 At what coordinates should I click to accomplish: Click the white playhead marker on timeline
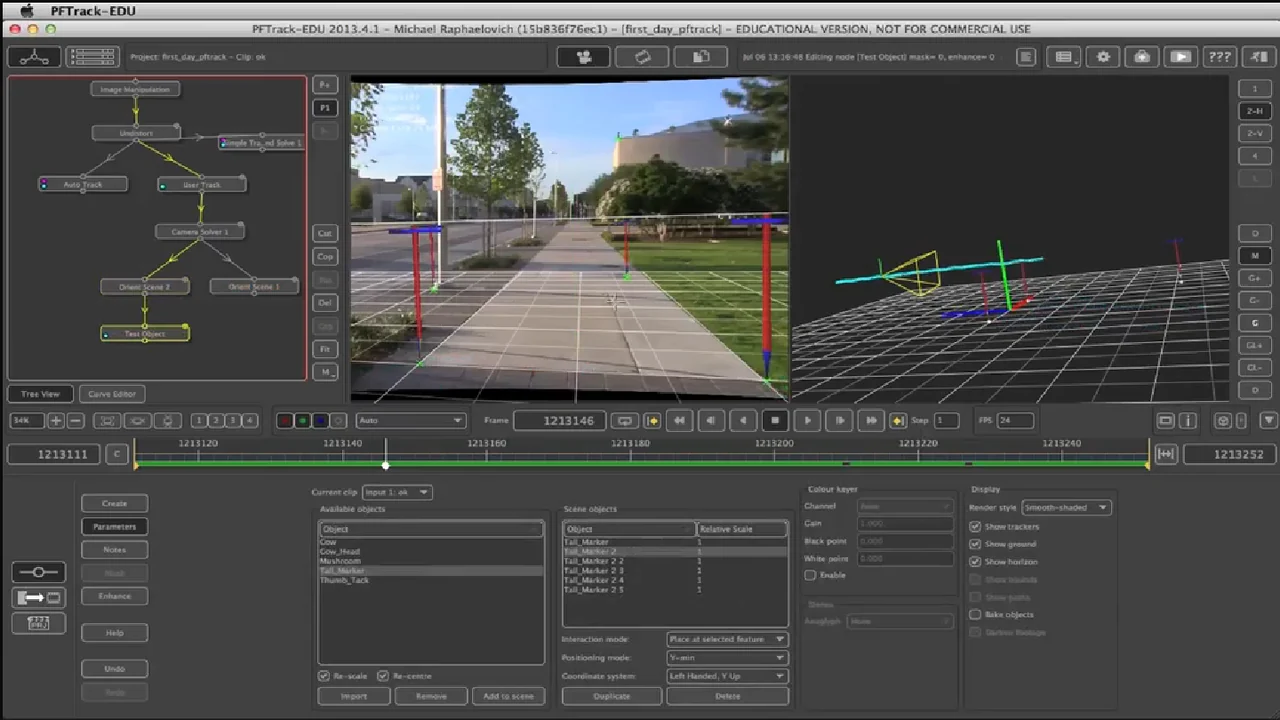pyautogui.click(x=385, y=465)
